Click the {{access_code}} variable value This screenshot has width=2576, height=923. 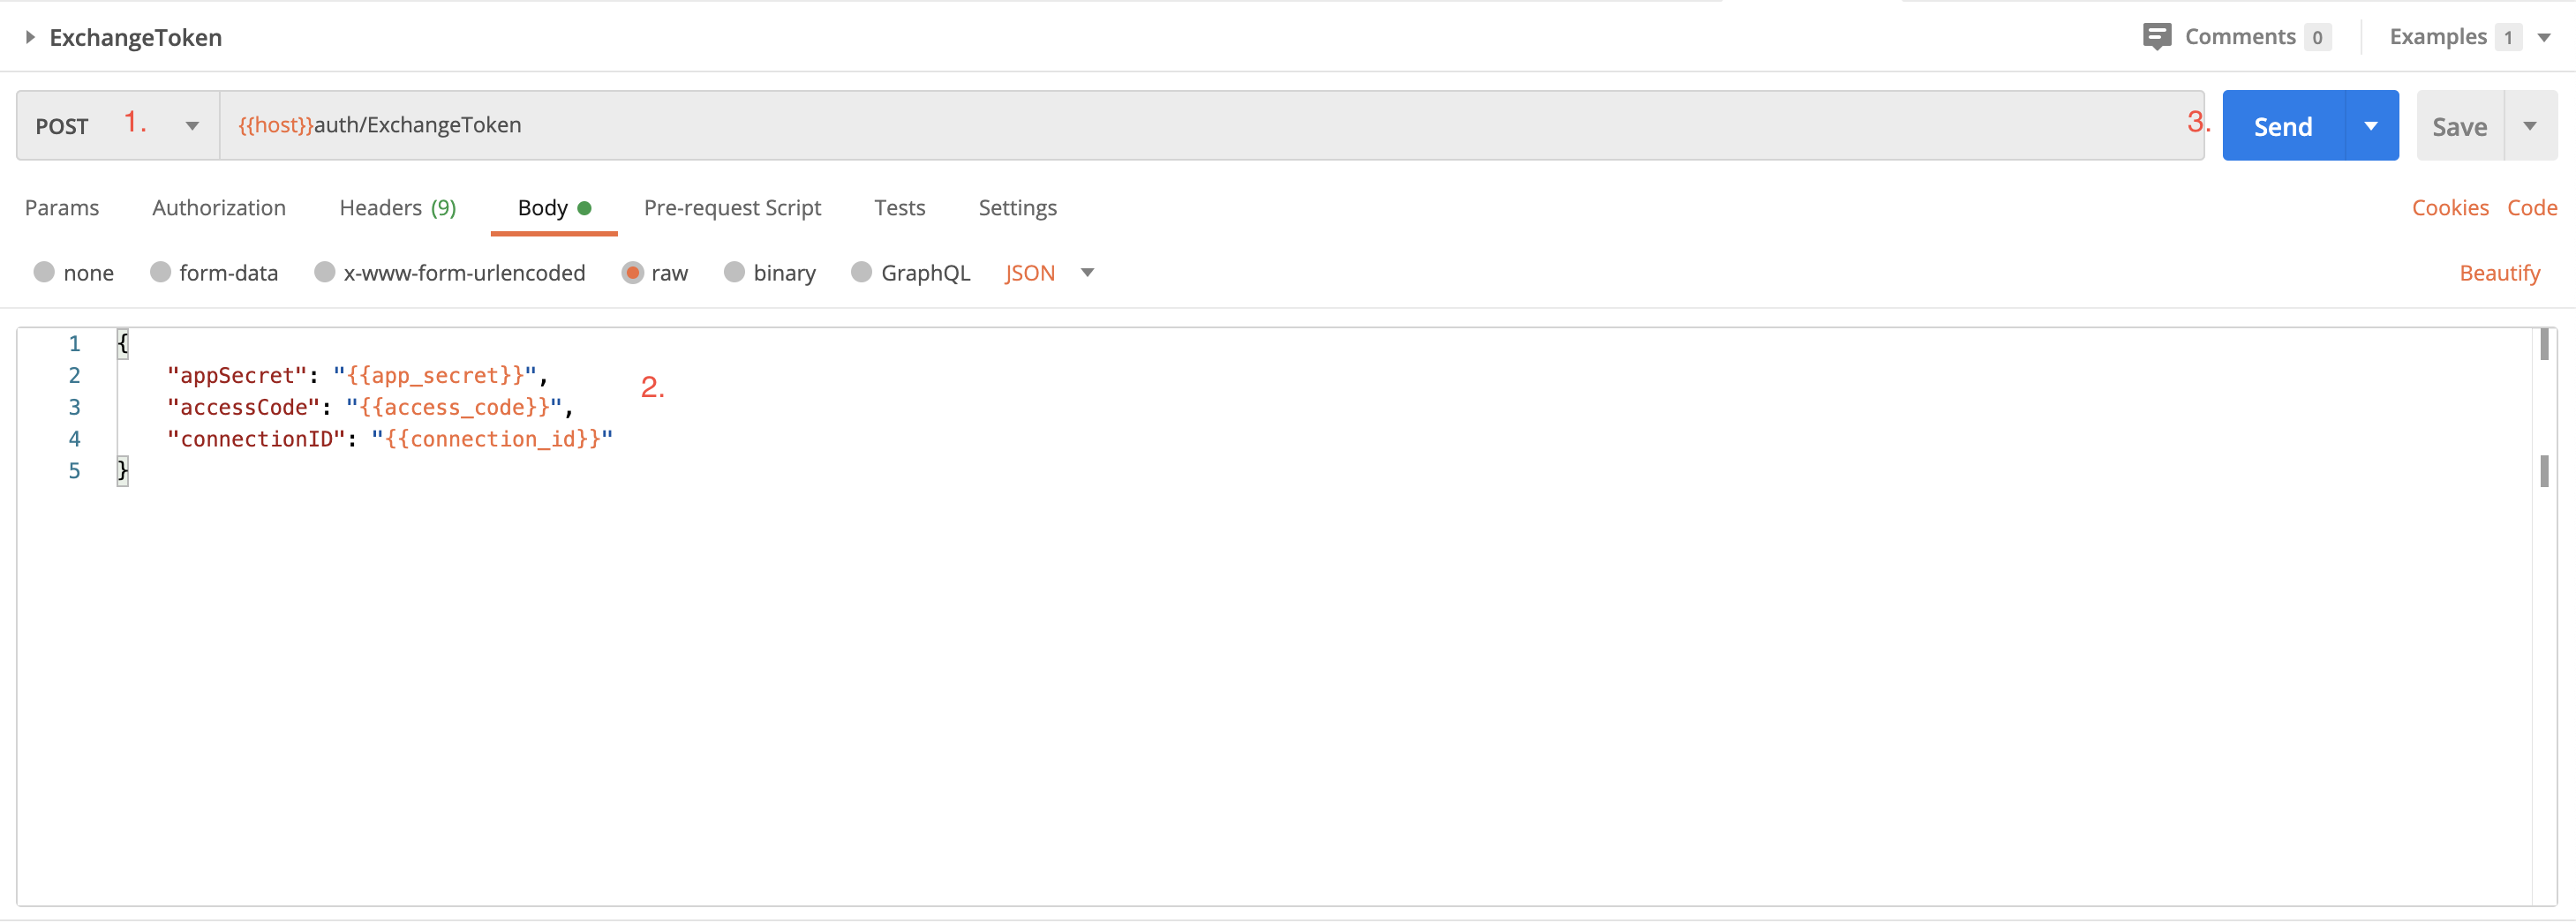(454, 408)
